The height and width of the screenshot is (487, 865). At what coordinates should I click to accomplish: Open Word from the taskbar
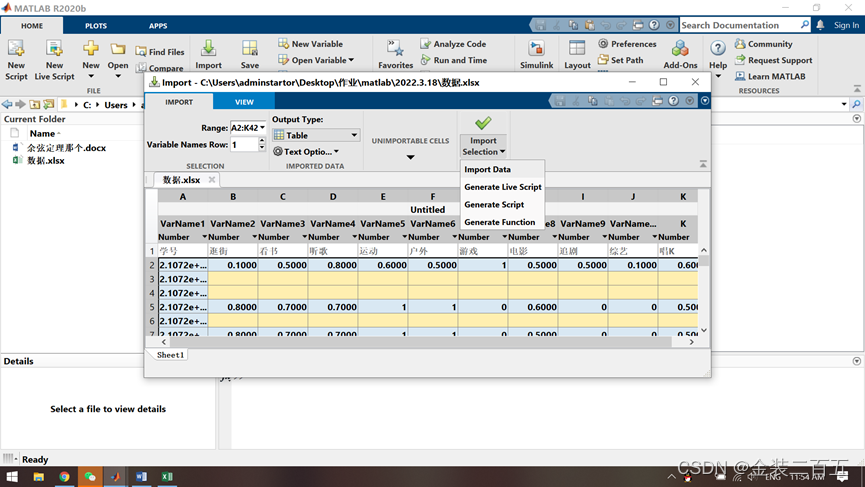click(141, 477)
